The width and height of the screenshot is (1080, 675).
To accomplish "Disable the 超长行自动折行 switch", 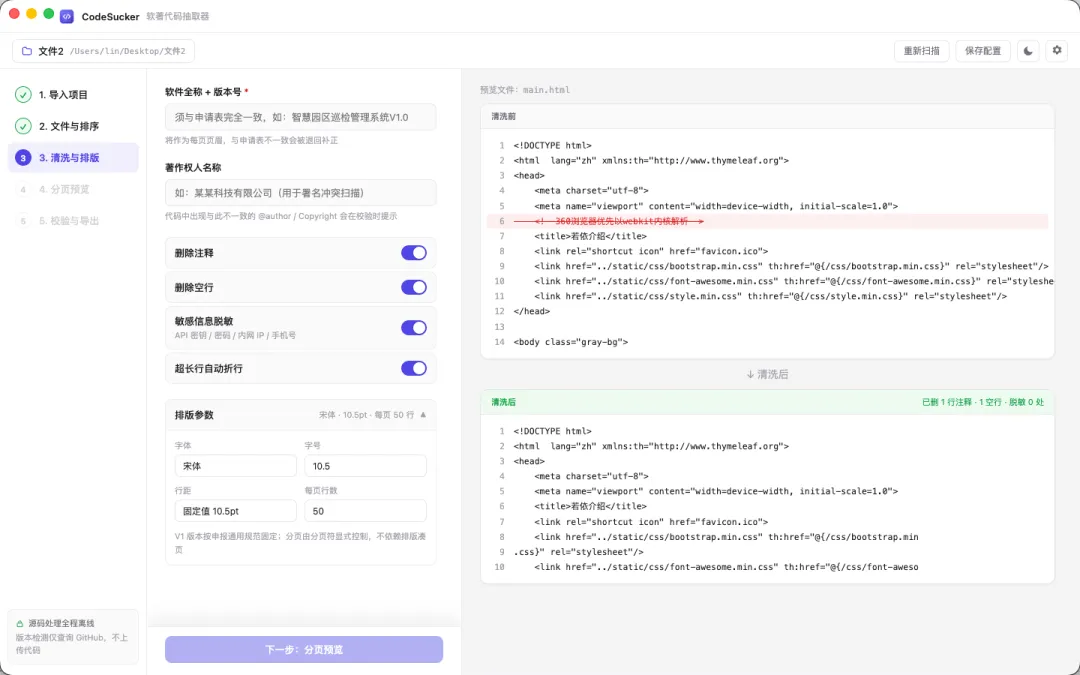I will [414, 368].
